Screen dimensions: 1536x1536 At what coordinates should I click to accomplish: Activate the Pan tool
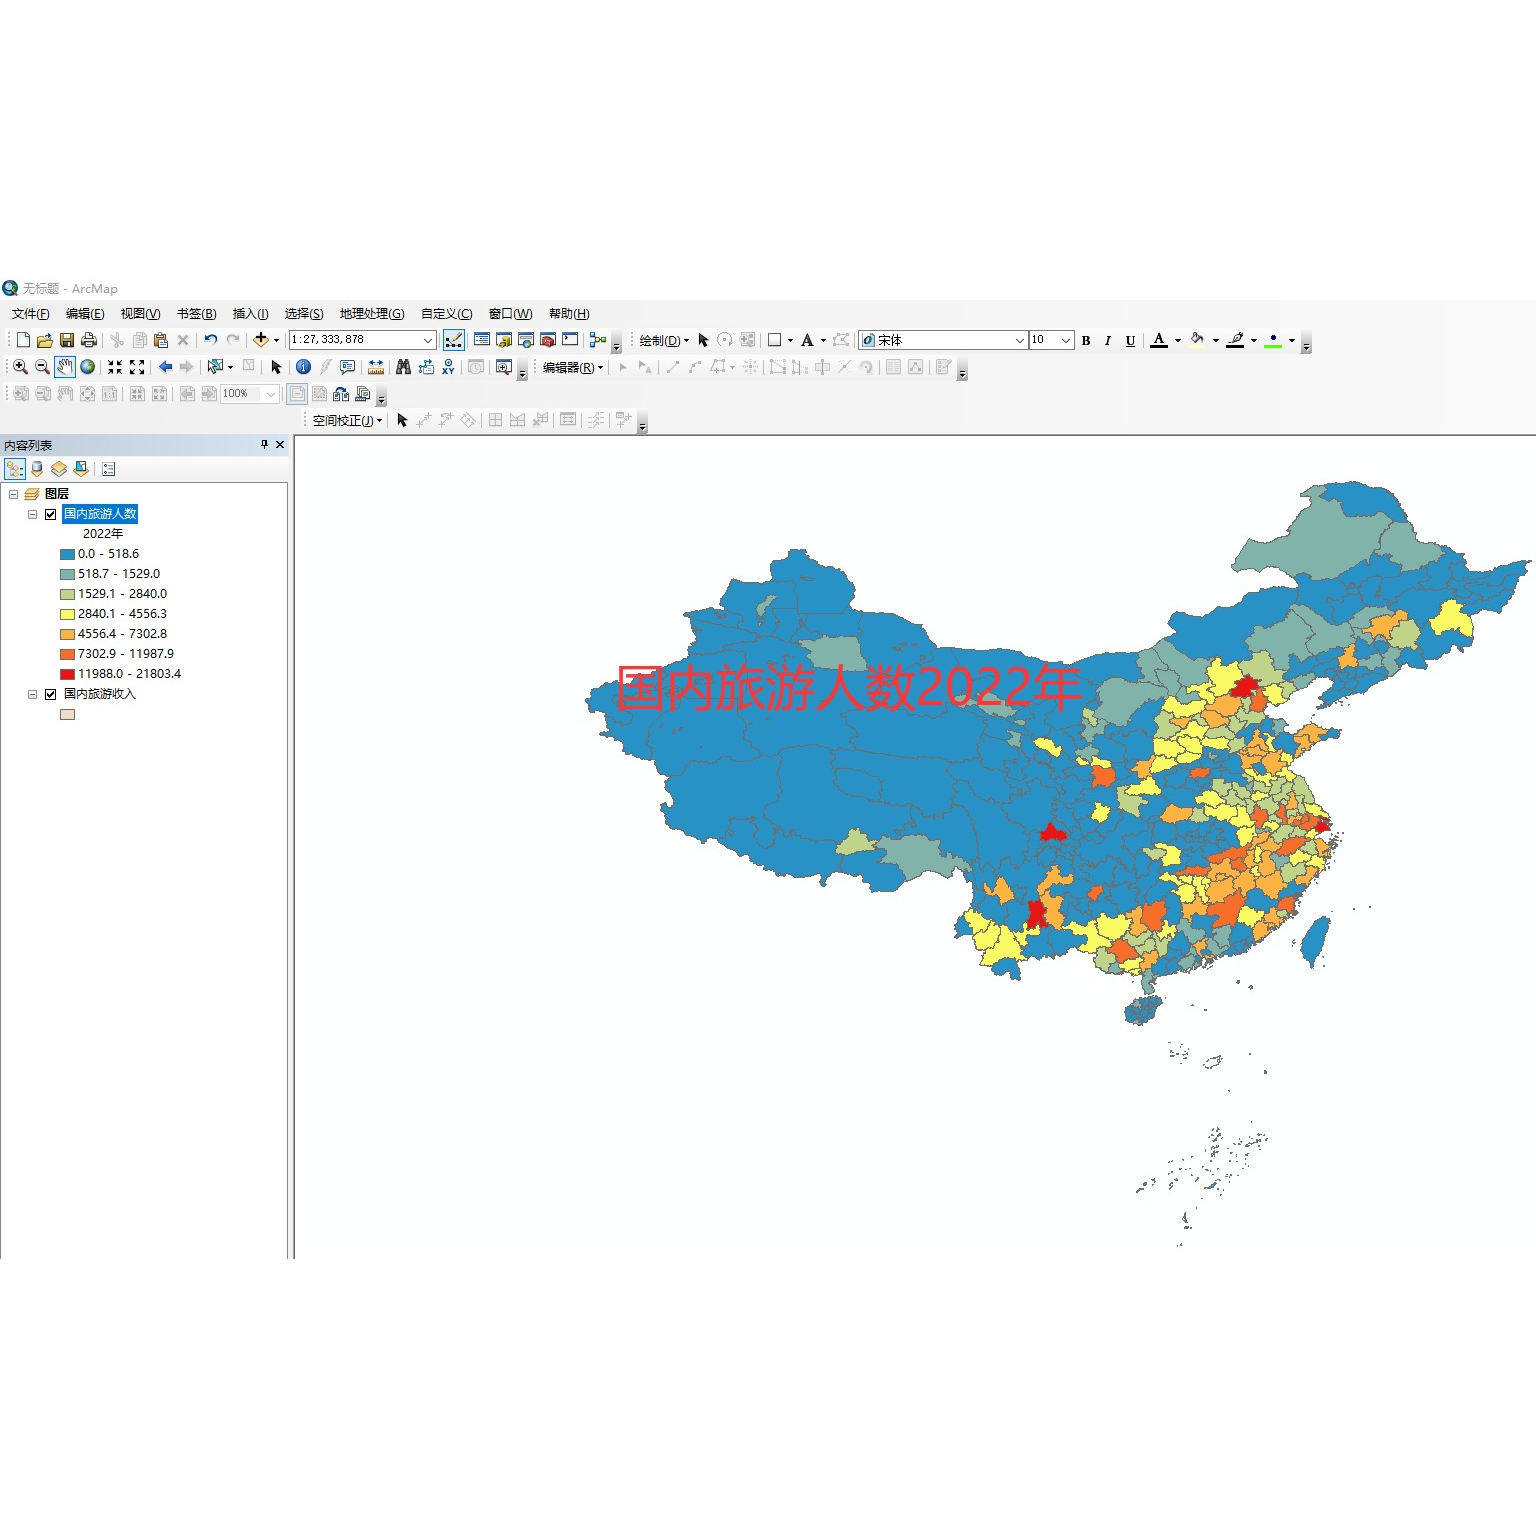[64, 367]
